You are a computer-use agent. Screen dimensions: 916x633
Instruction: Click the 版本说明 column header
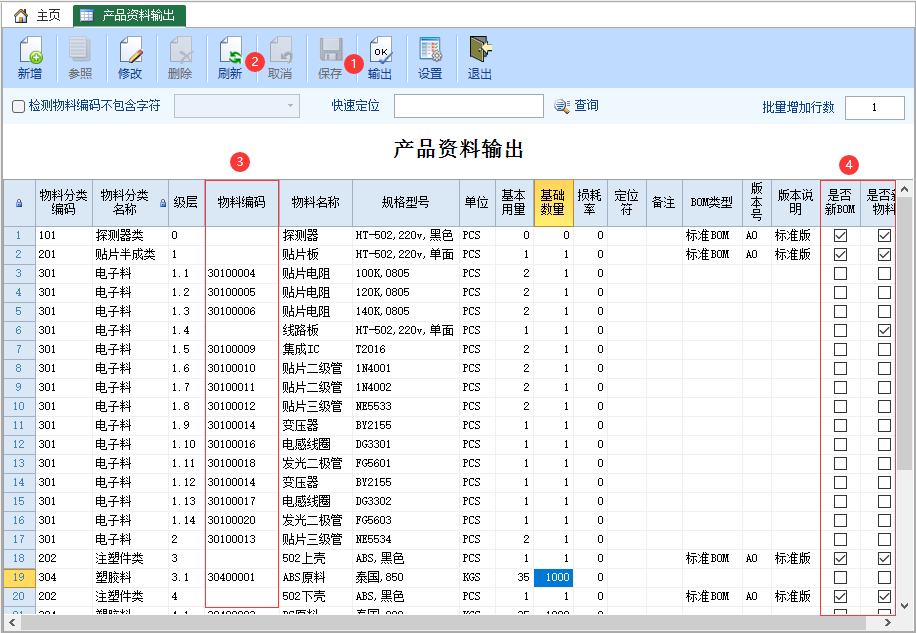point(796,203)
